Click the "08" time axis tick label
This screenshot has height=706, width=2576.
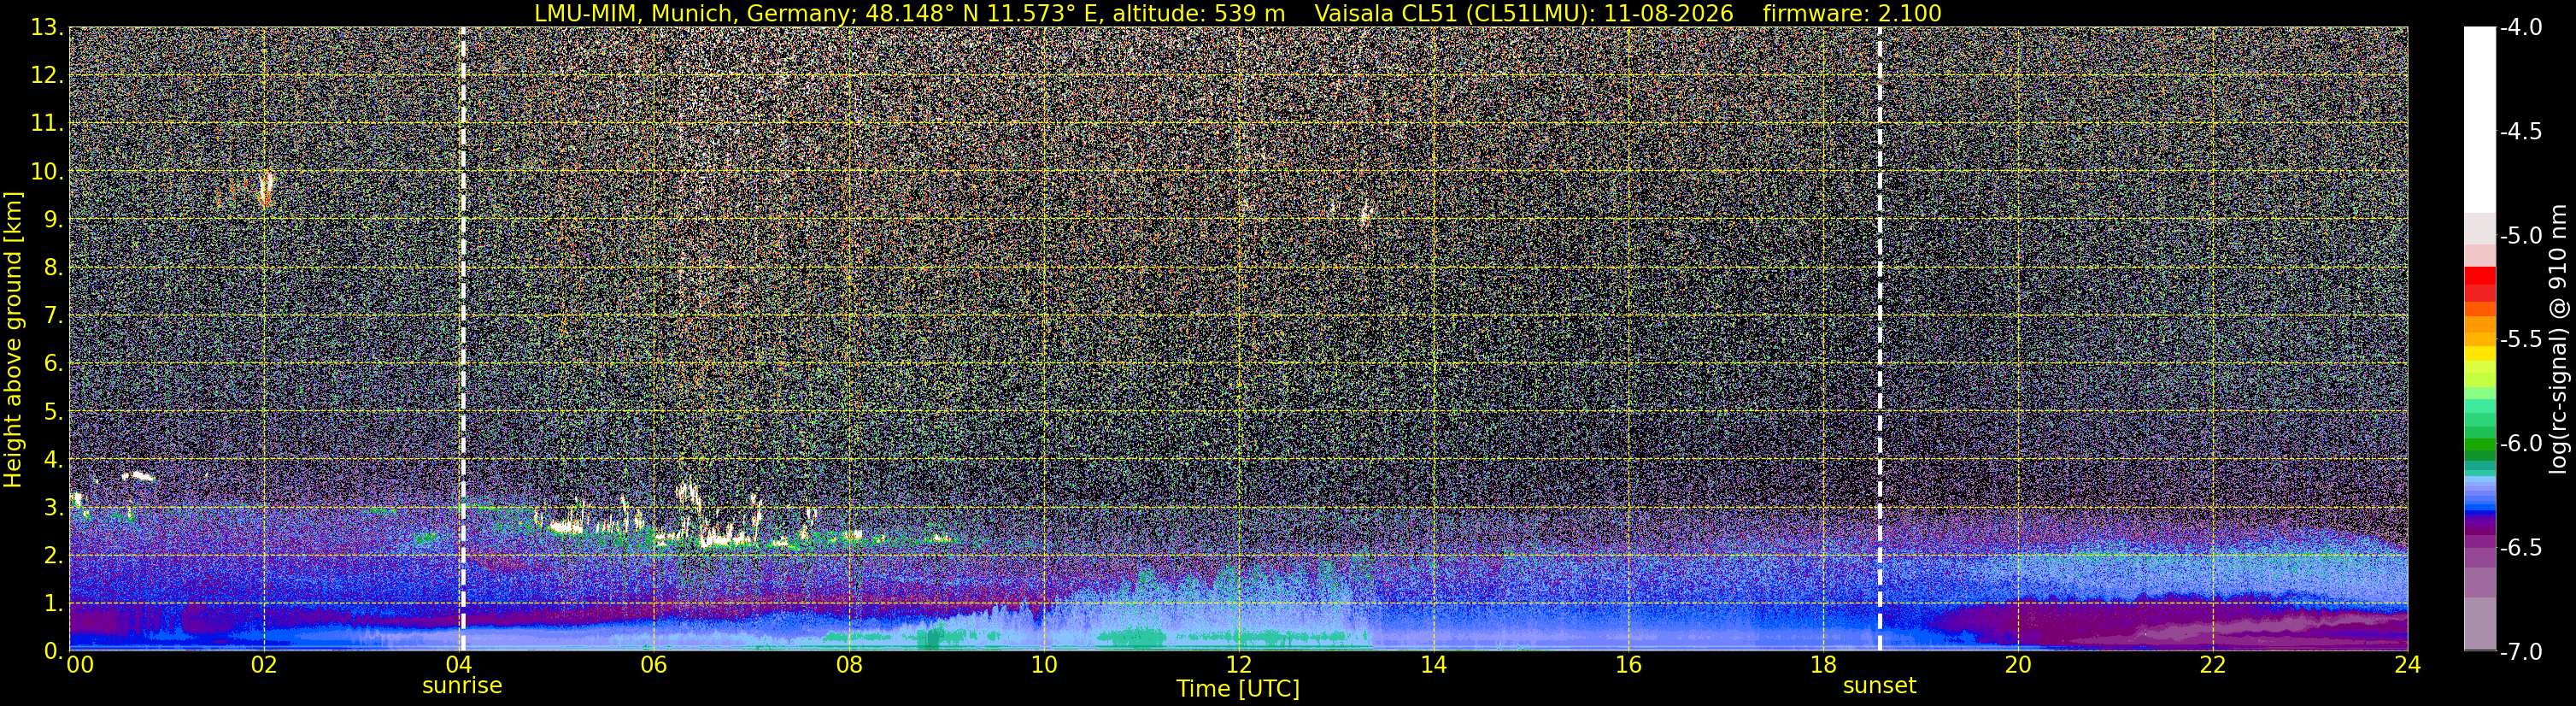pyautogui.click(x=848, y=664)
